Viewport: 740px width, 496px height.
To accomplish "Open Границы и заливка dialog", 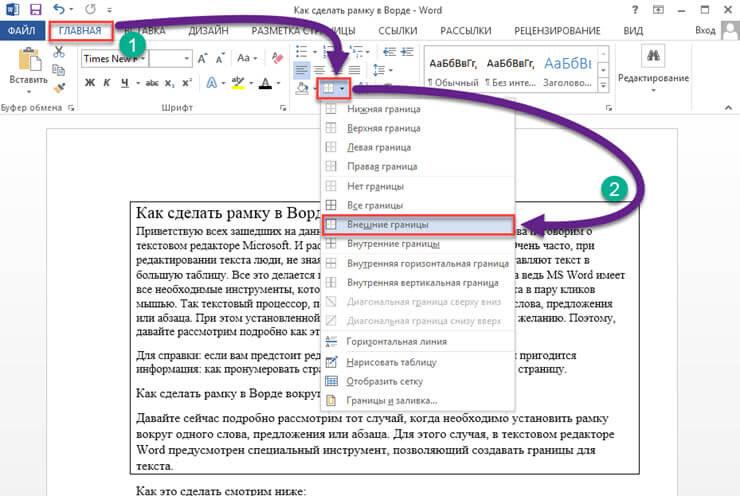I will (418, 400).
